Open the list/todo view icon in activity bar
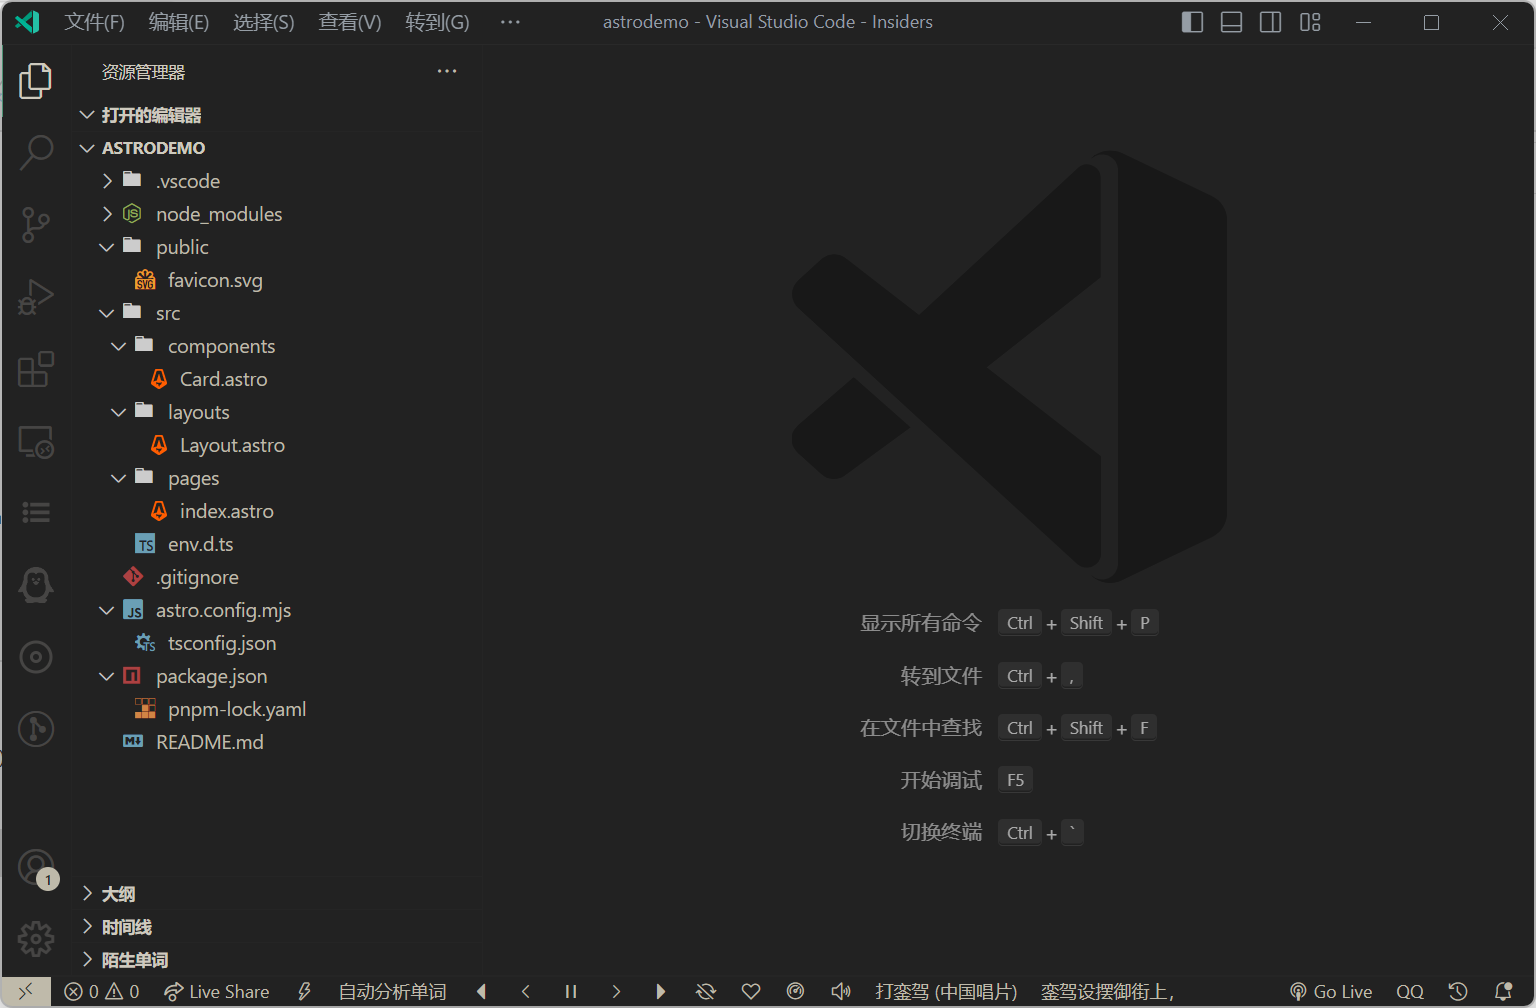Viewport: 1536px width, 1008px height. tap(35, 513)
